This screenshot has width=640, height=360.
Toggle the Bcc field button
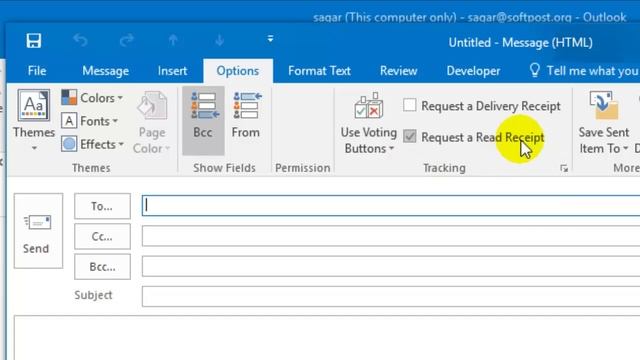click(x=203, y=120)
